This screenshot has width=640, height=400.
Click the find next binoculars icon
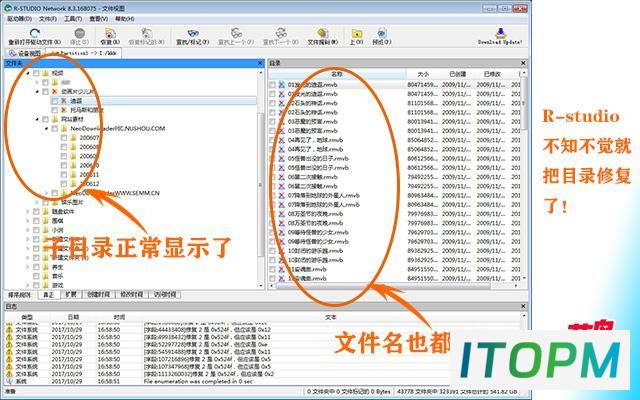pos(281,33)
